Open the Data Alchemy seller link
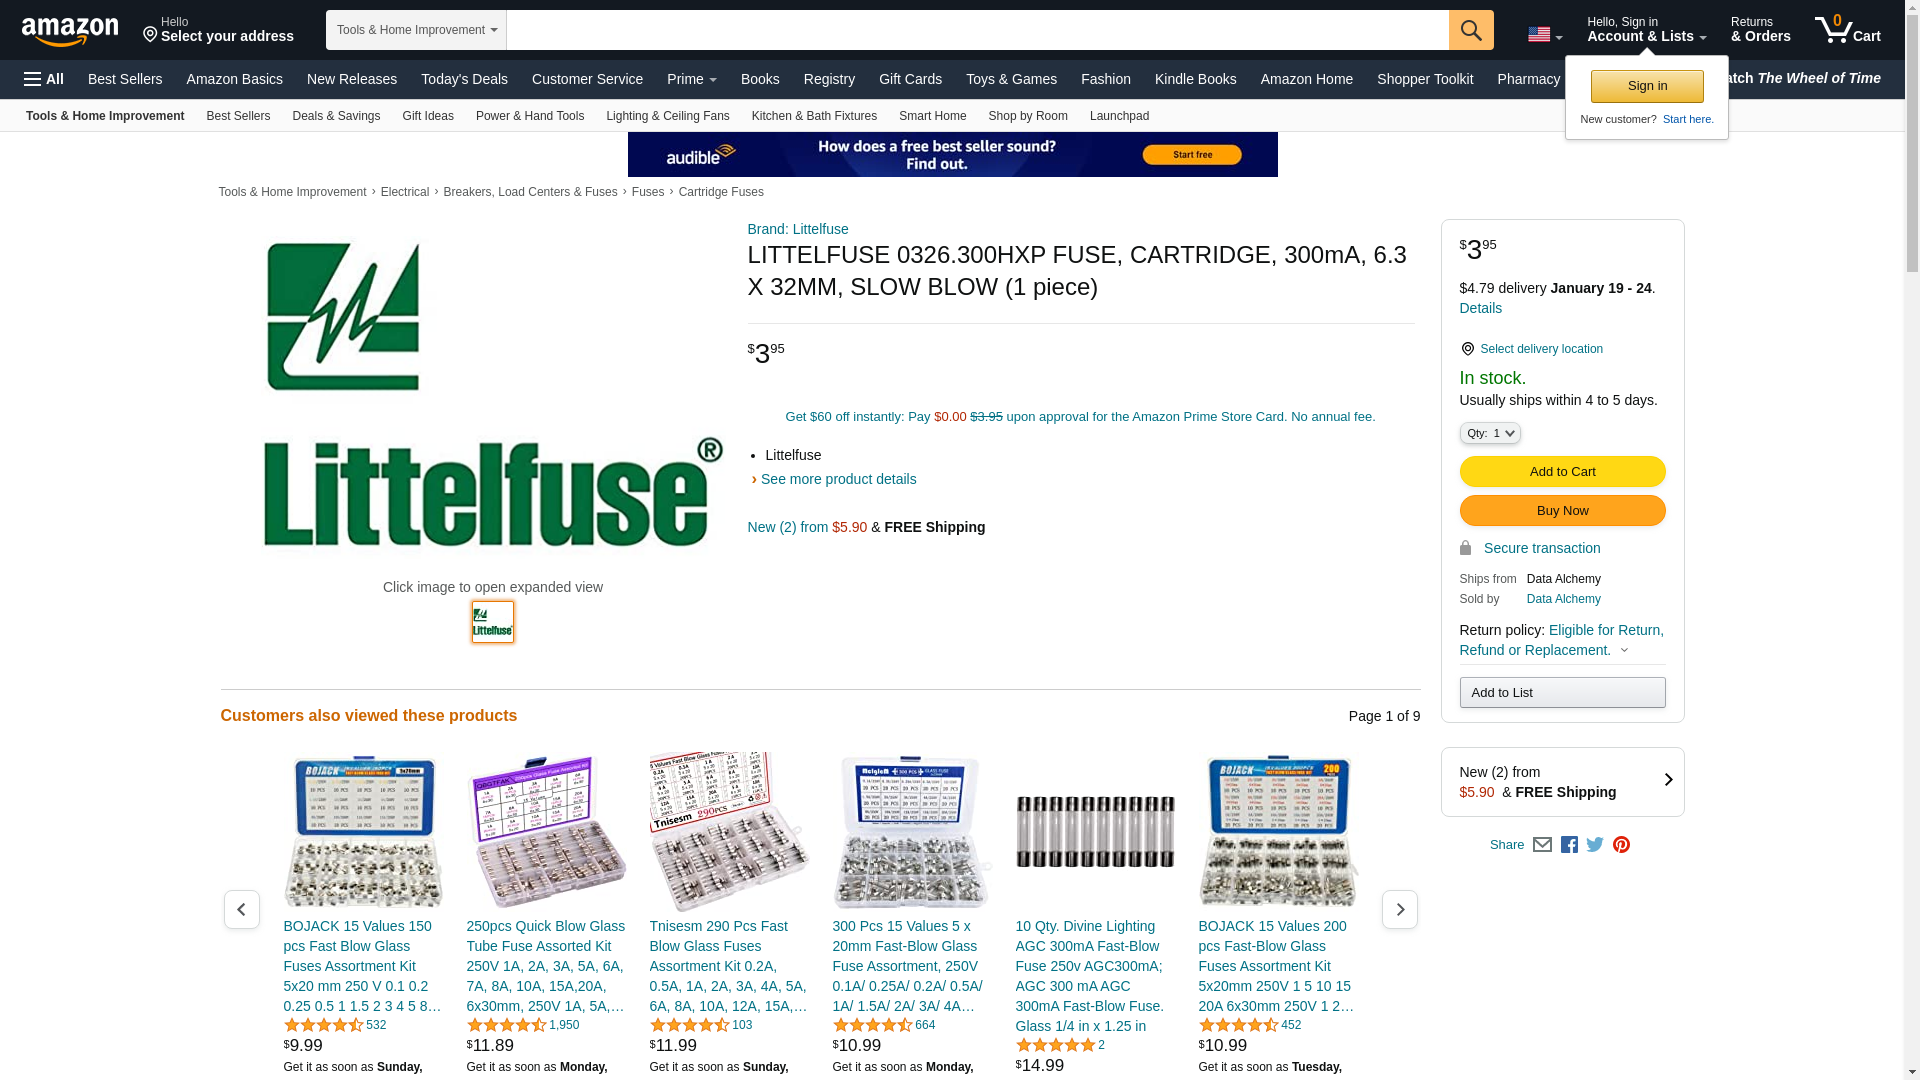 tap(1563, 599)
